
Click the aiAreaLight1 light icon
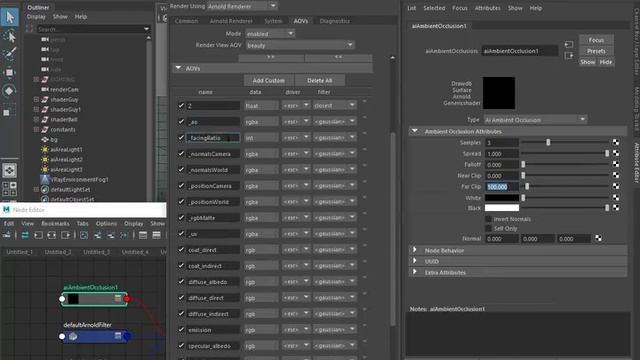[45, 150]
